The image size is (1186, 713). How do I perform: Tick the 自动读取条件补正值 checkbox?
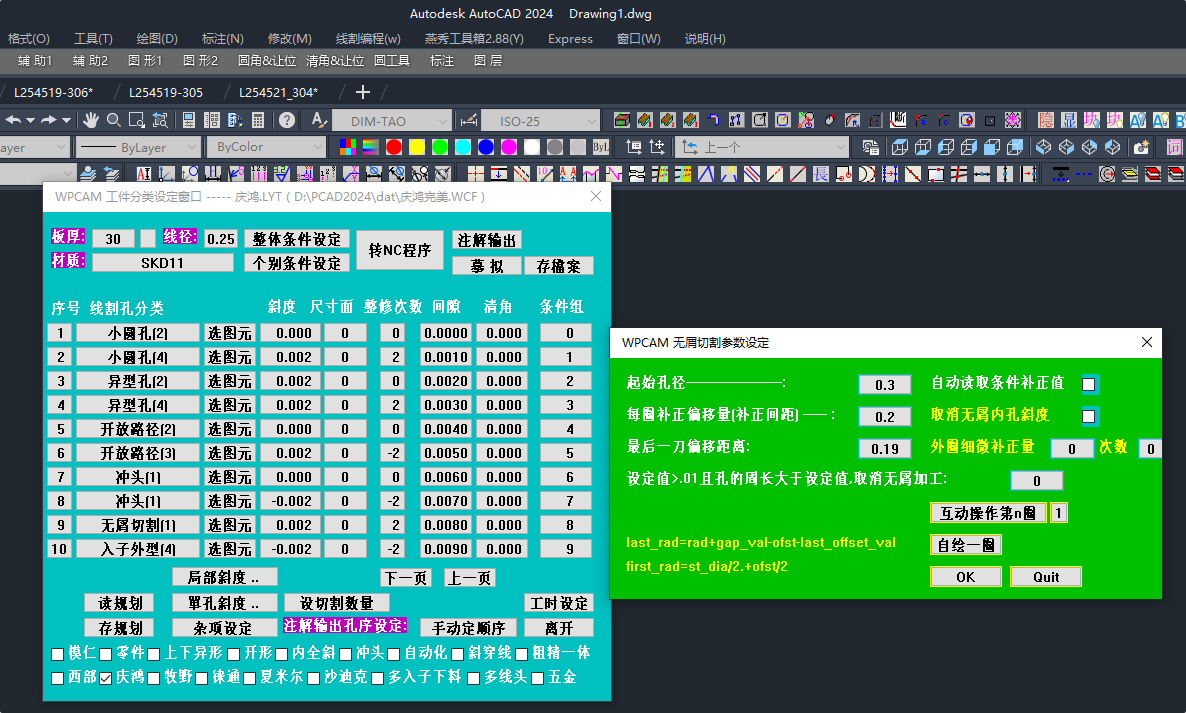[x=1088, y=384]
